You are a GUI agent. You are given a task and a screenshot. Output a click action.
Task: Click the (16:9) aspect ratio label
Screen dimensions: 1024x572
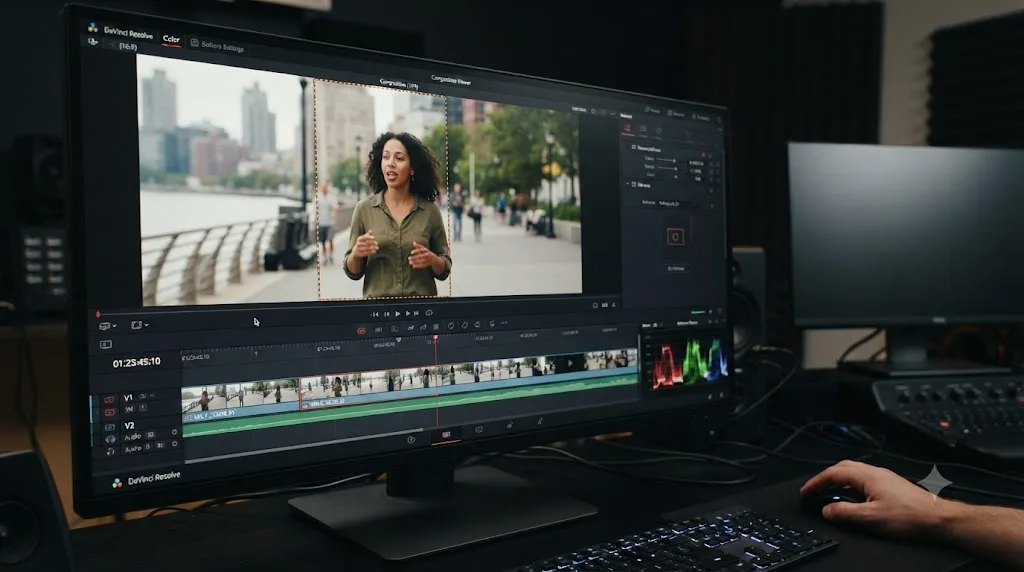coord(128,47)
